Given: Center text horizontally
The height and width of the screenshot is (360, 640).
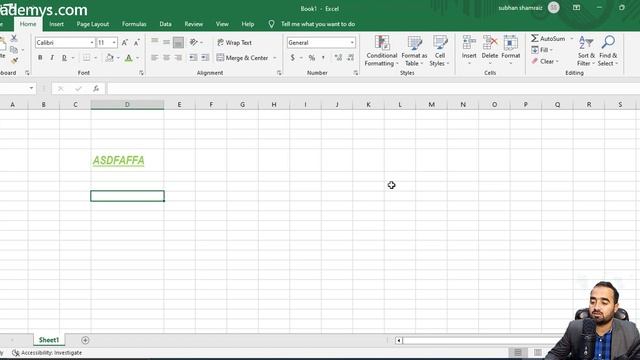Looking at the screenshot, I should (x=167, y=58).
